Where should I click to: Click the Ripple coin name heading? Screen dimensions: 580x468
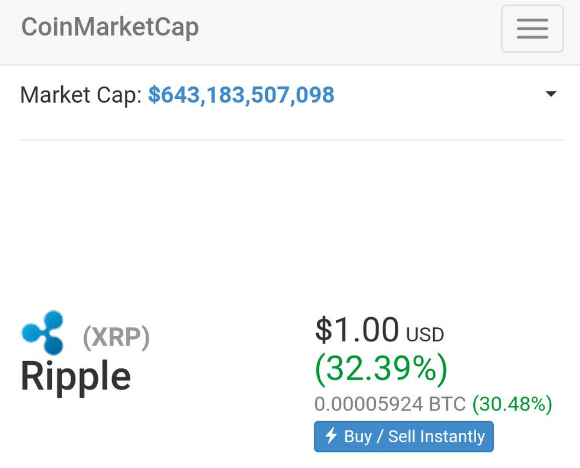tap(75, 376)
